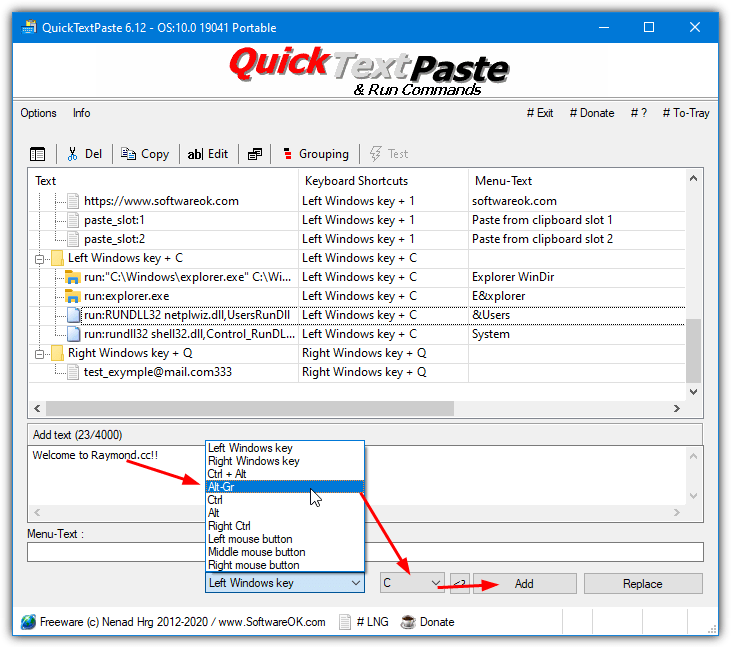Click the file icon of run:RUNDLL32 netplwiz.dll
The width and height of the screenshot is (731, 647).
click(x=73, y=316)
